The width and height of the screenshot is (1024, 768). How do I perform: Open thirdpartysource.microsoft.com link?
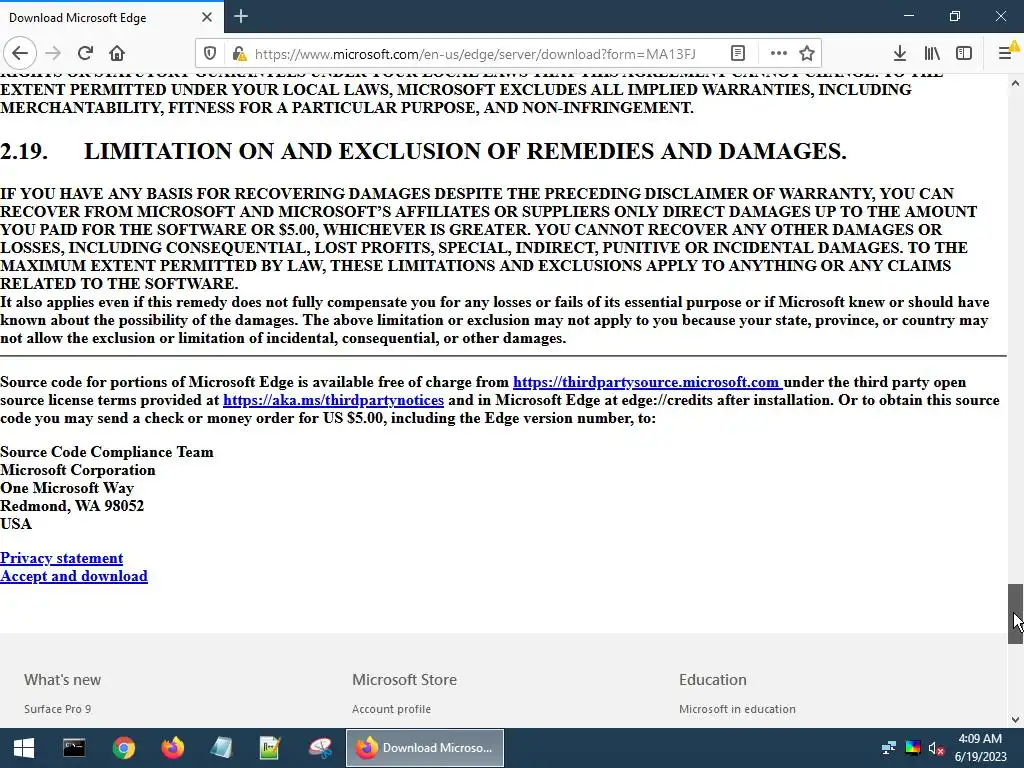click(x=647, y=382)
